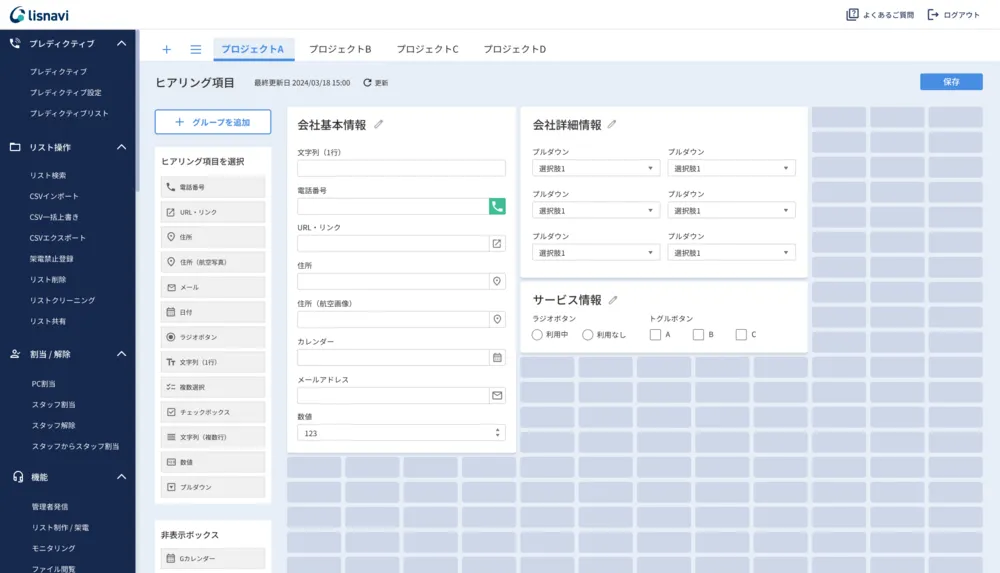Open third row left プルダウン dropdown

[x=596, y=253]
